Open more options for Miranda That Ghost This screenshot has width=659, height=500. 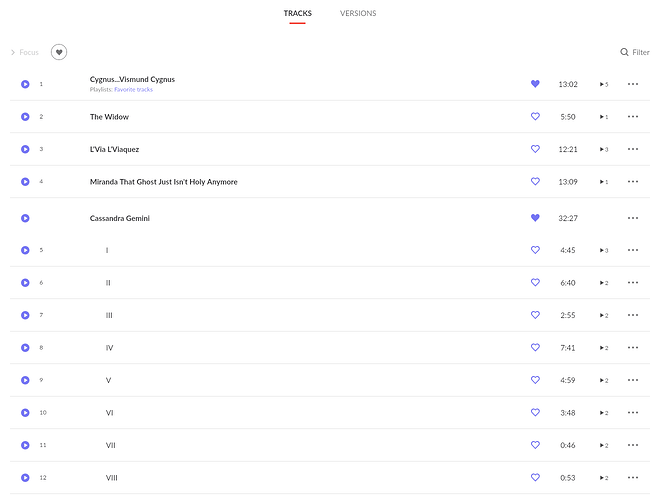click(x=633, y=182)
